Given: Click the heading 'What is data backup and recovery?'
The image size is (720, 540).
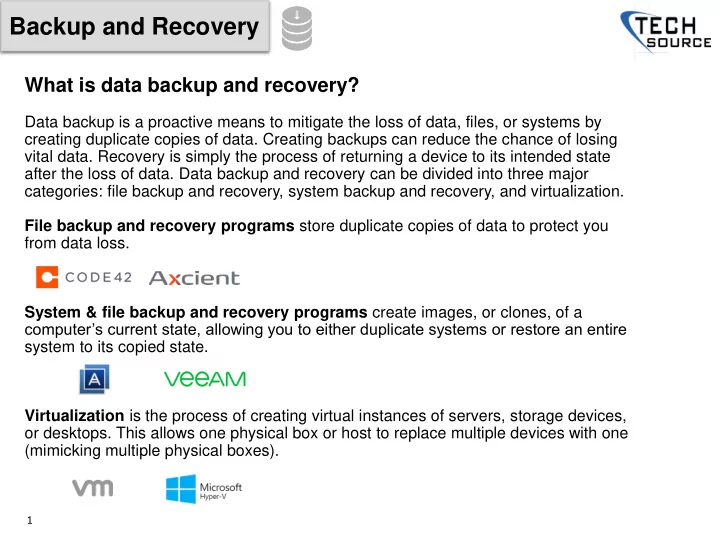Looking at the screenshot, I should pos(191,85).
